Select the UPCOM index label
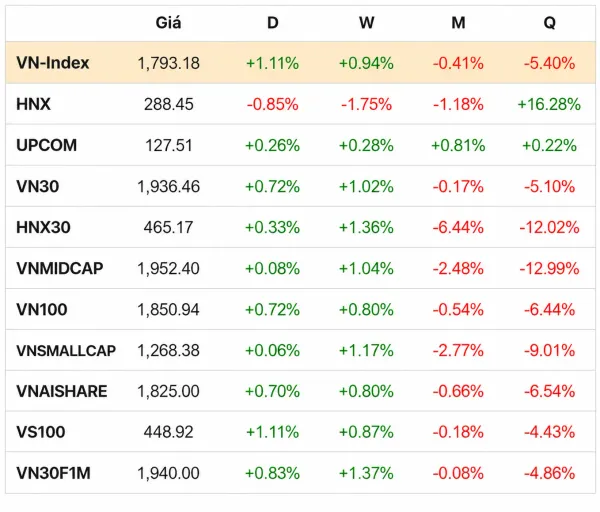Screen dimensions: 600x512 [x=46, y=145]
